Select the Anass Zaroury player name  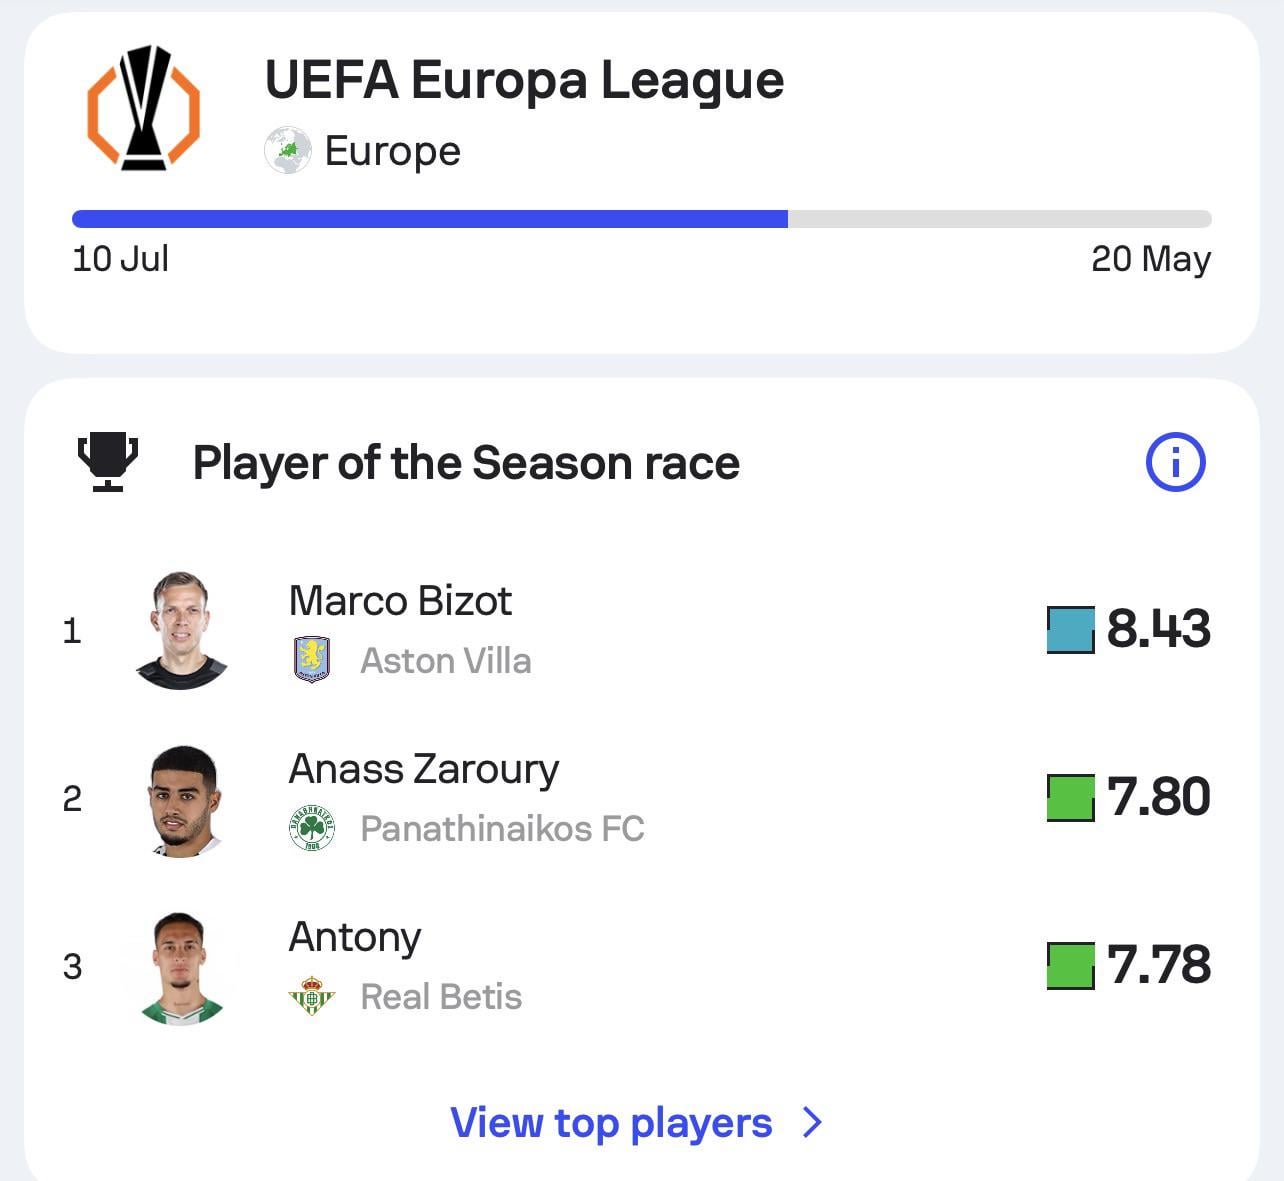point(423,769)
